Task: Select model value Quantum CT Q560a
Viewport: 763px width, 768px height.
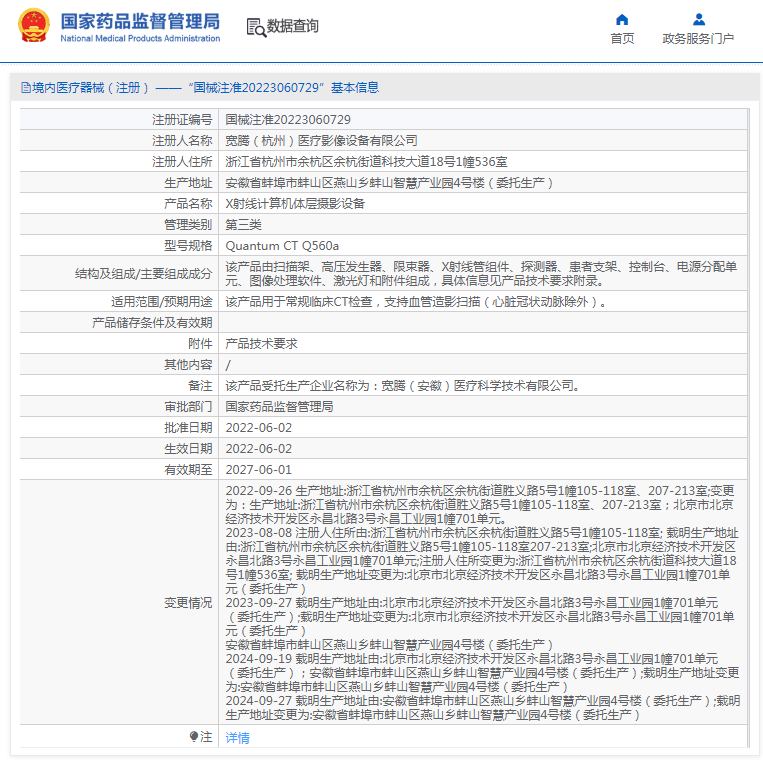Action: pos(282,245)
